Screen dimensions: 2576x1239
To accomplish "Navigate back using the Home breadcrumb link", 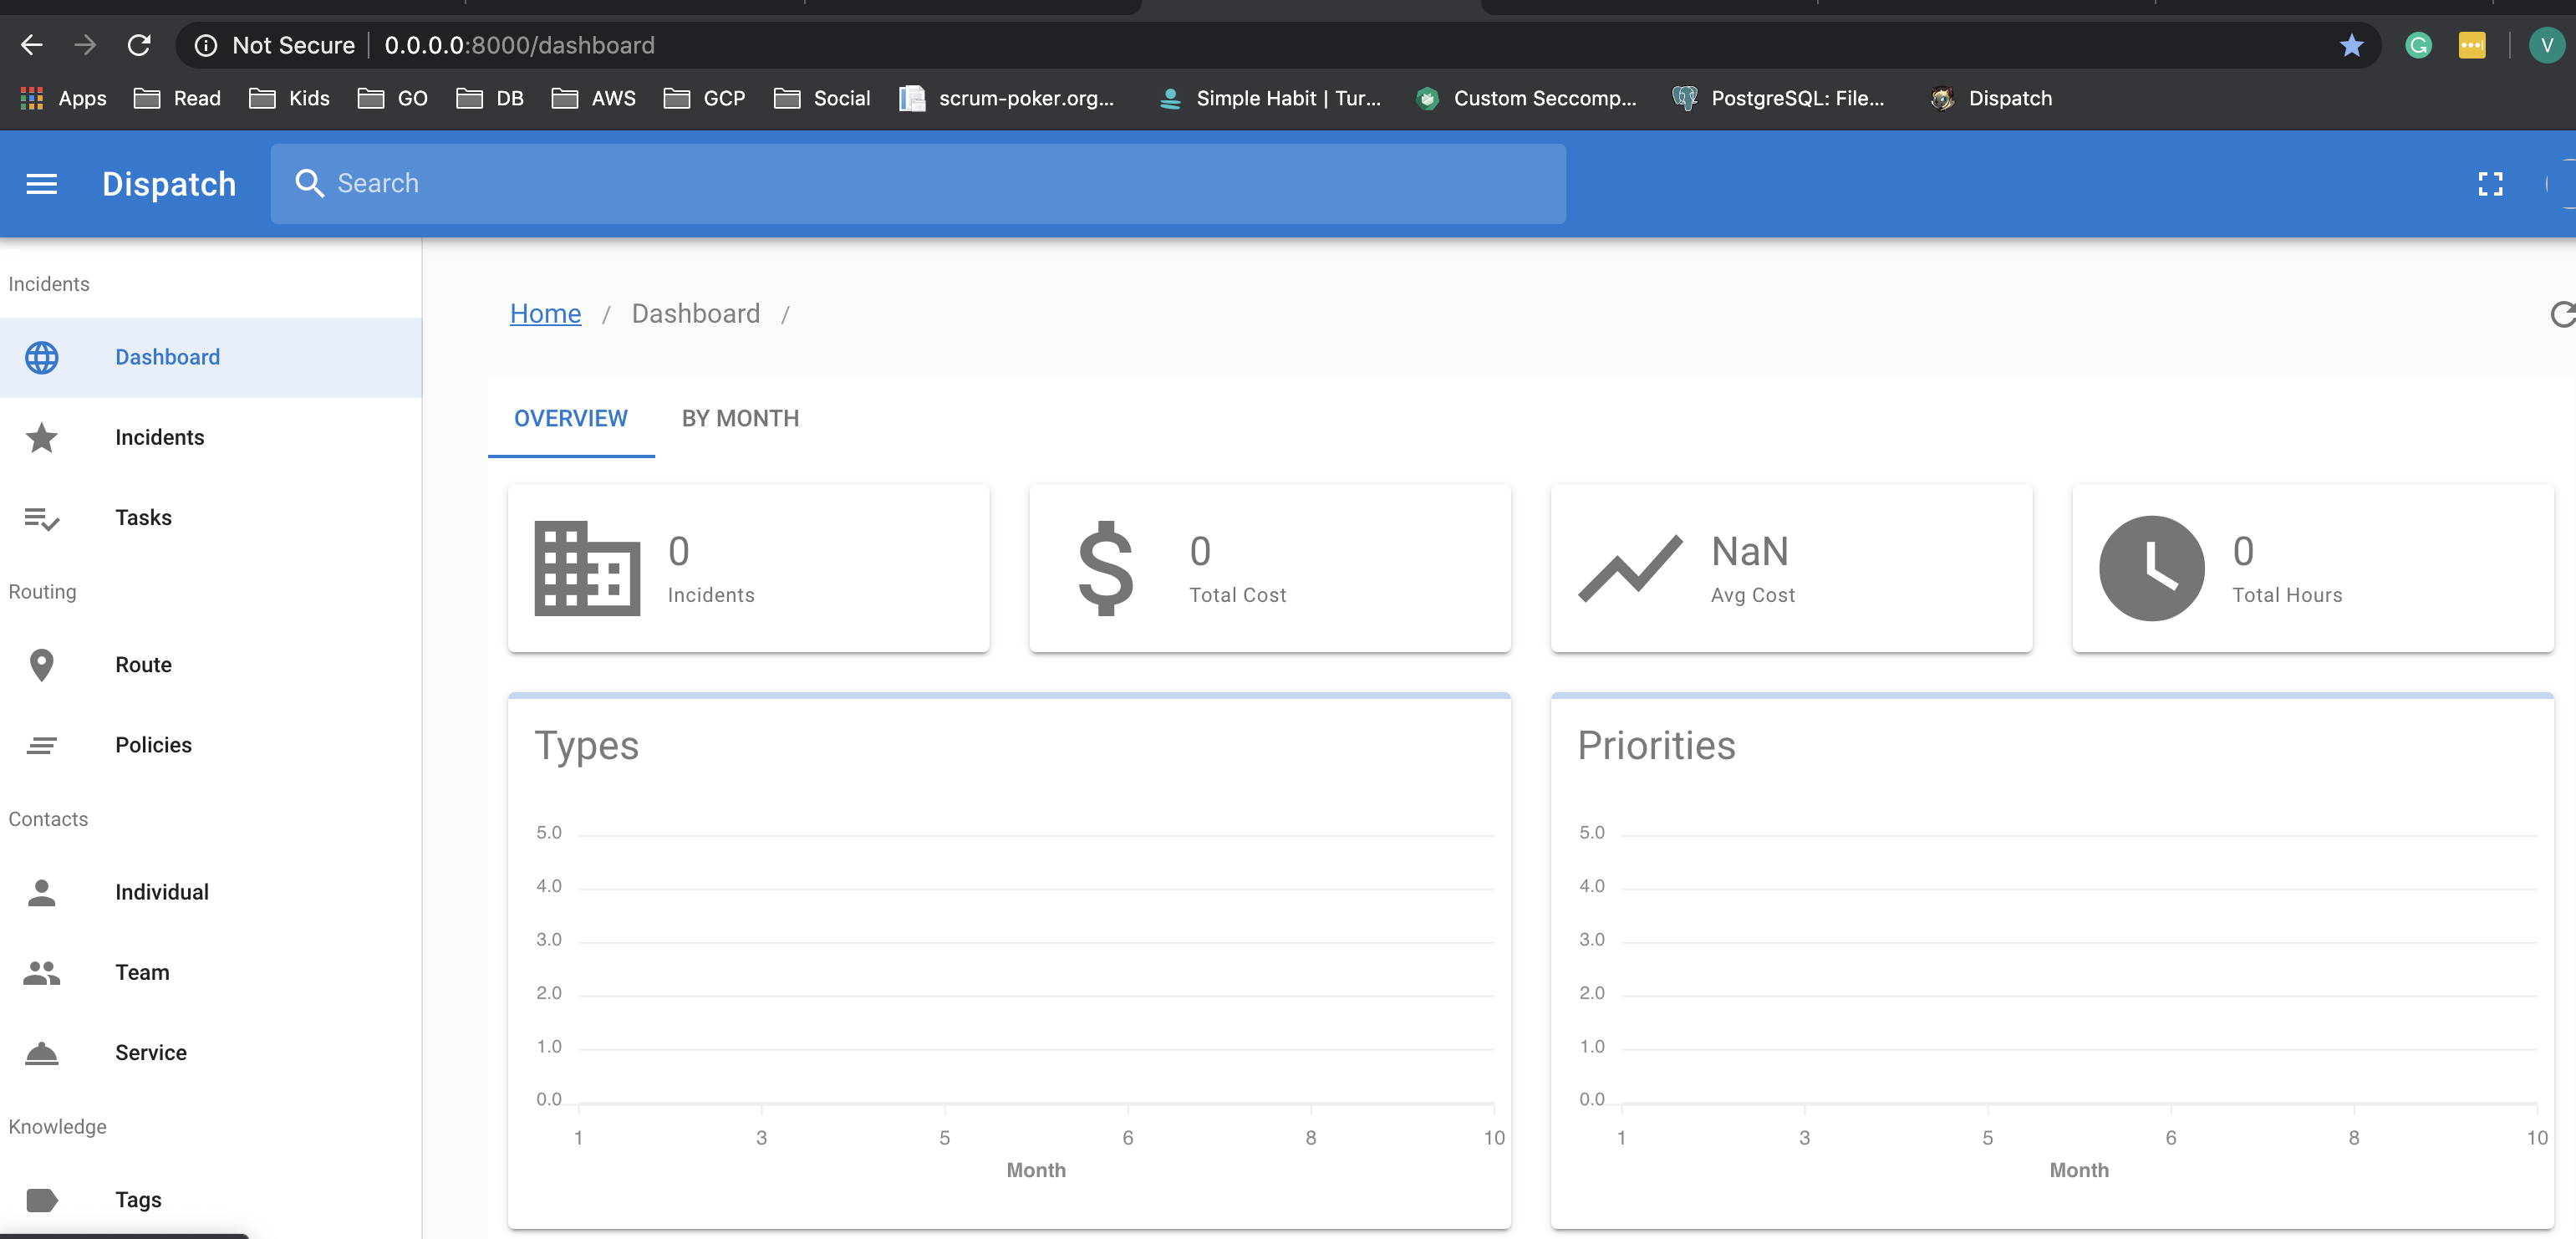I will [x=545, y=313].
